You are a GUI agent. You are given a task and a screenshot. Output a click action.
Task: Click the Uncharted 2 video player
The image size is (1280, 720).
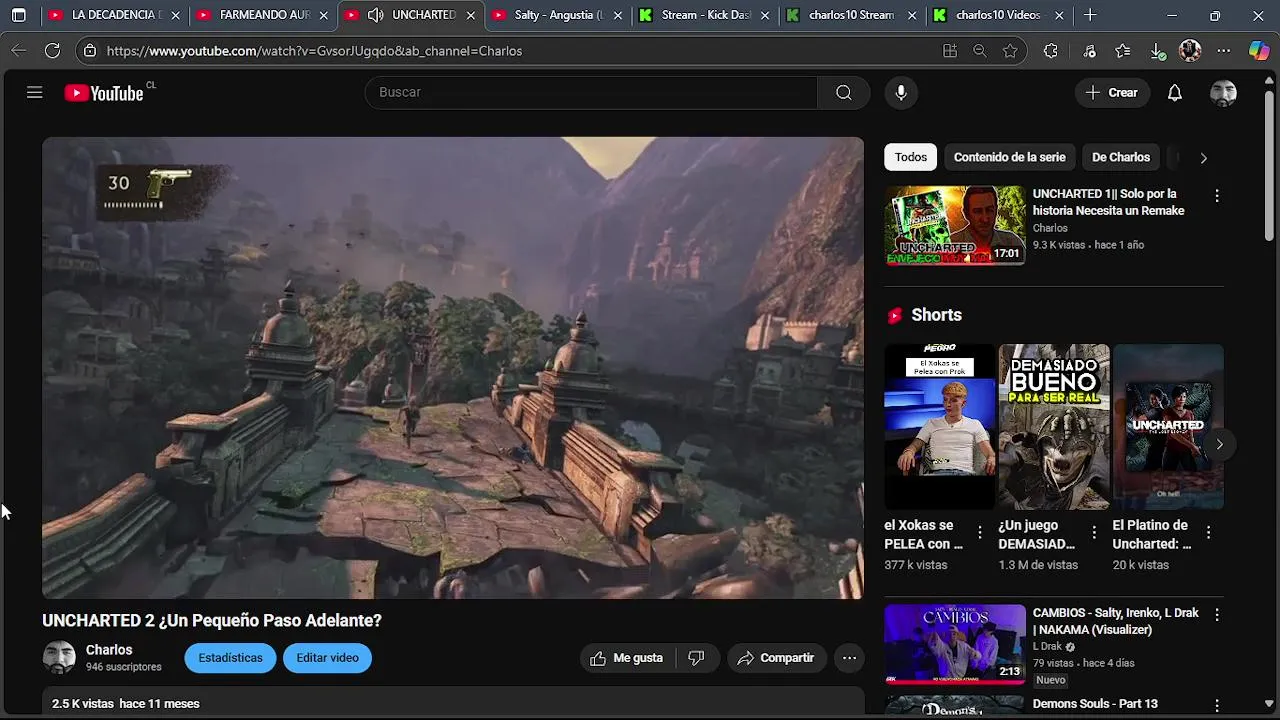(x=452, y=368)
